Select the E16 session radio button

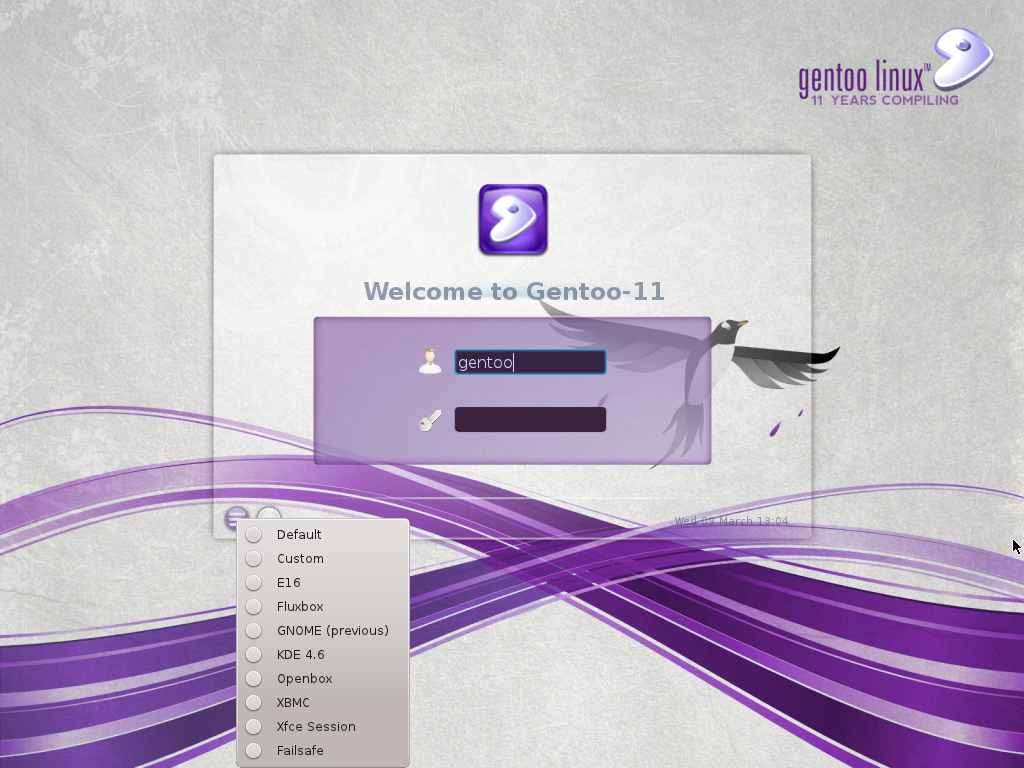(253, 582)
